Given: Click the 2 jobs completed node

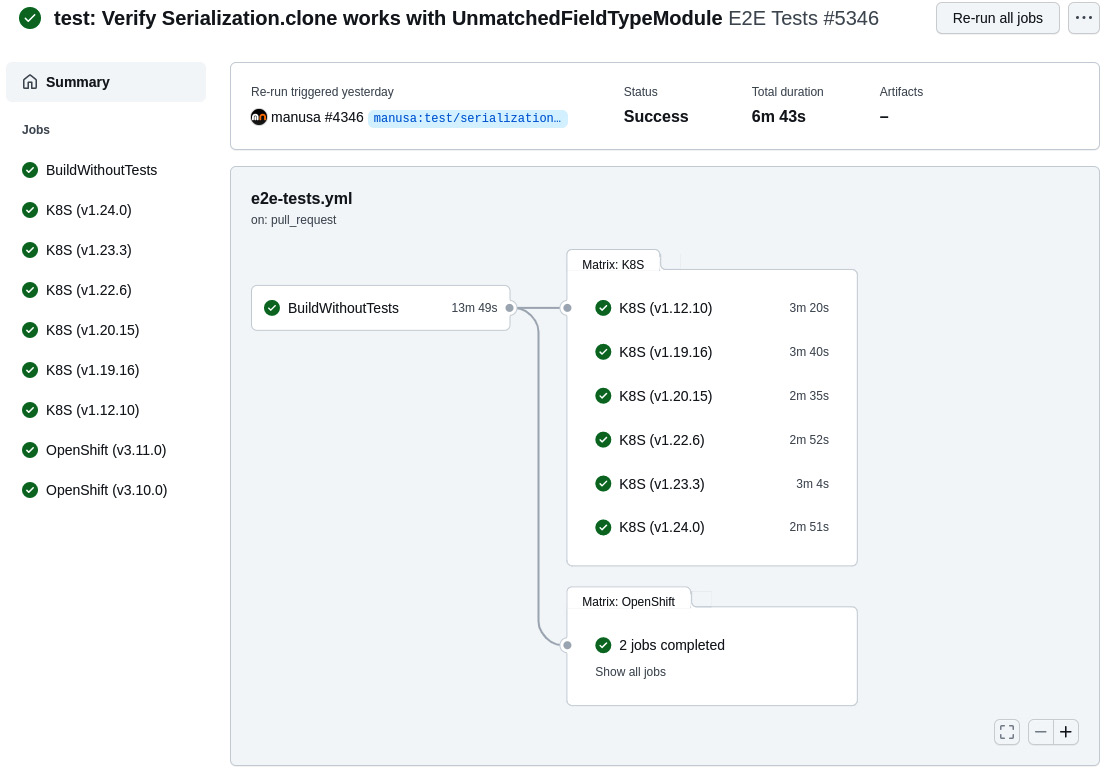Looking at the screenshot, I should click(671, 645).
